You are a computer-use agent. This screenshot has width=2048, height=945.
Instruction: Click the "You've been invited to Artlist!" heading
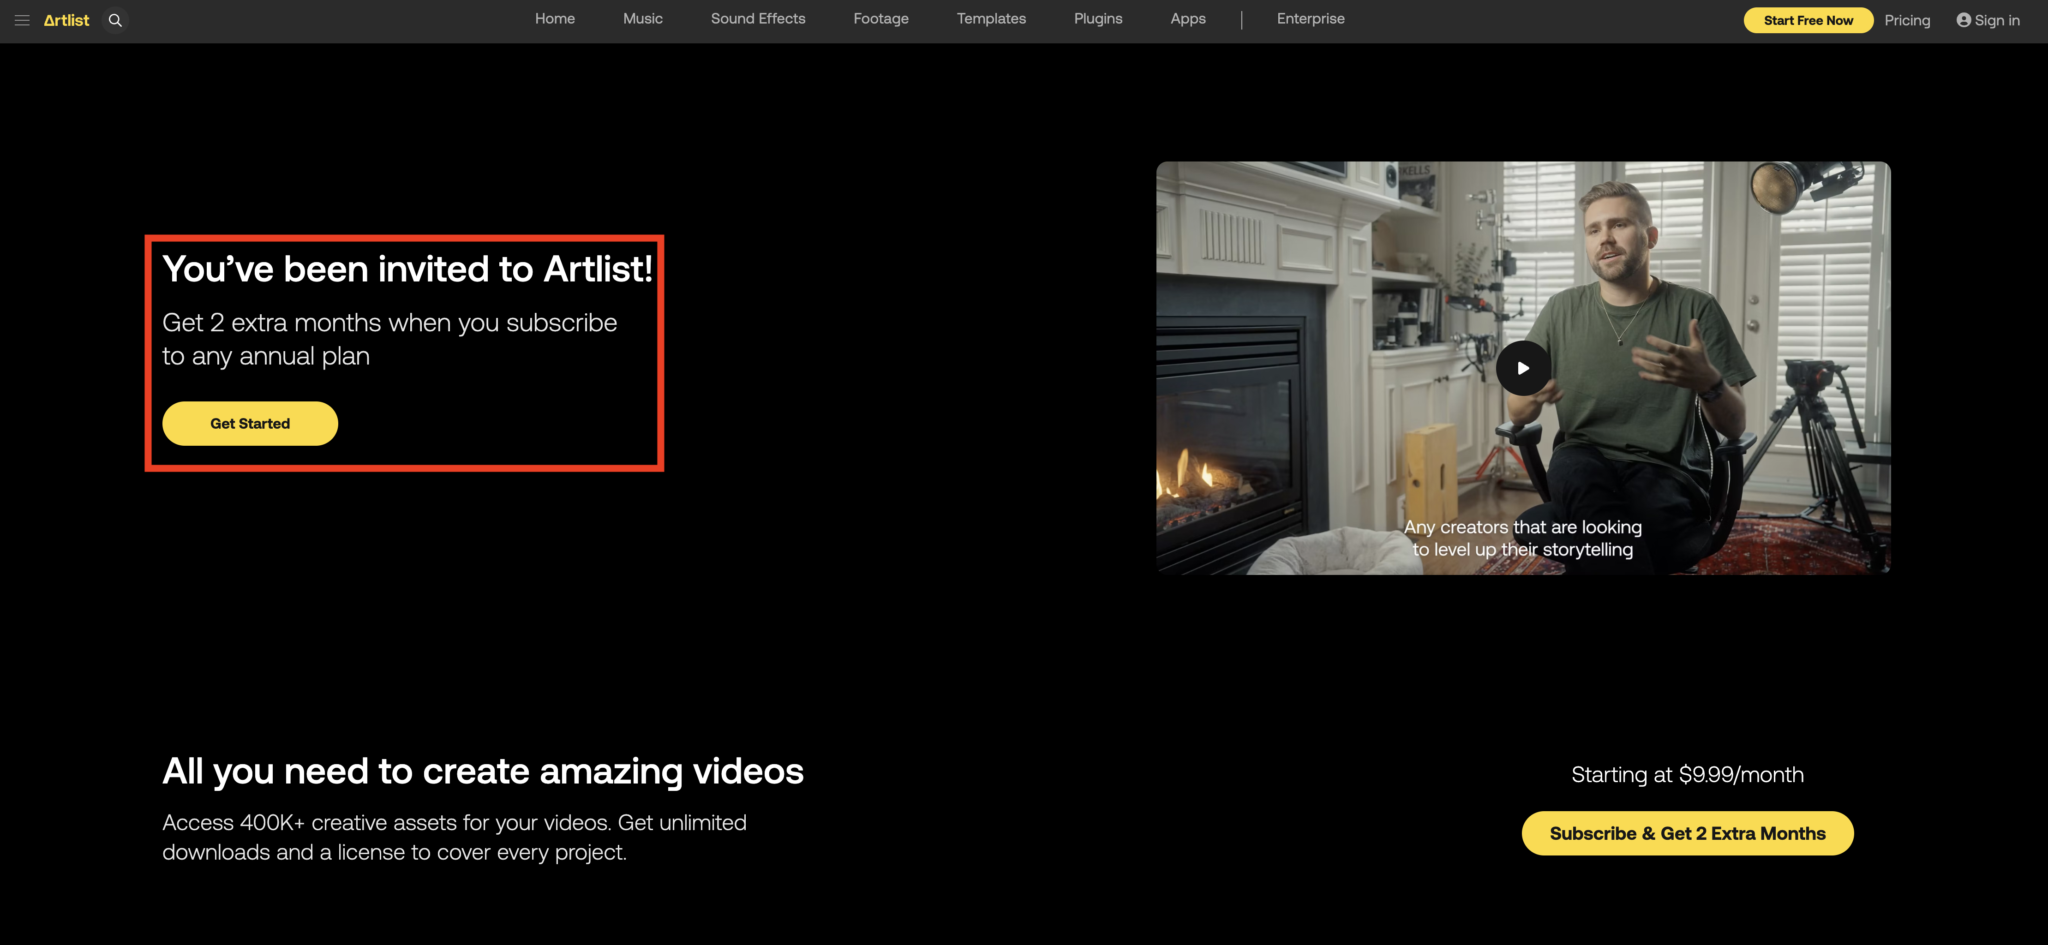pyautogui.click(x=407, y=269)
